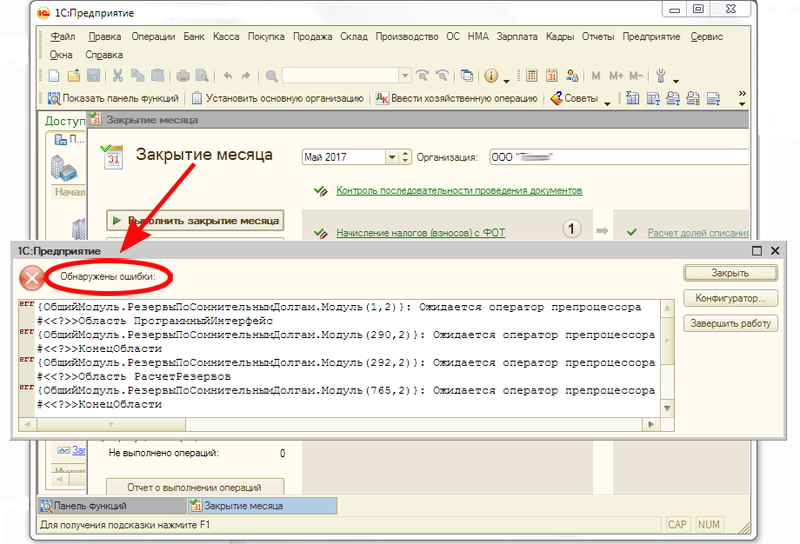Switch to Панель функций window tab
800x544 pixels.
click(112, 506)
